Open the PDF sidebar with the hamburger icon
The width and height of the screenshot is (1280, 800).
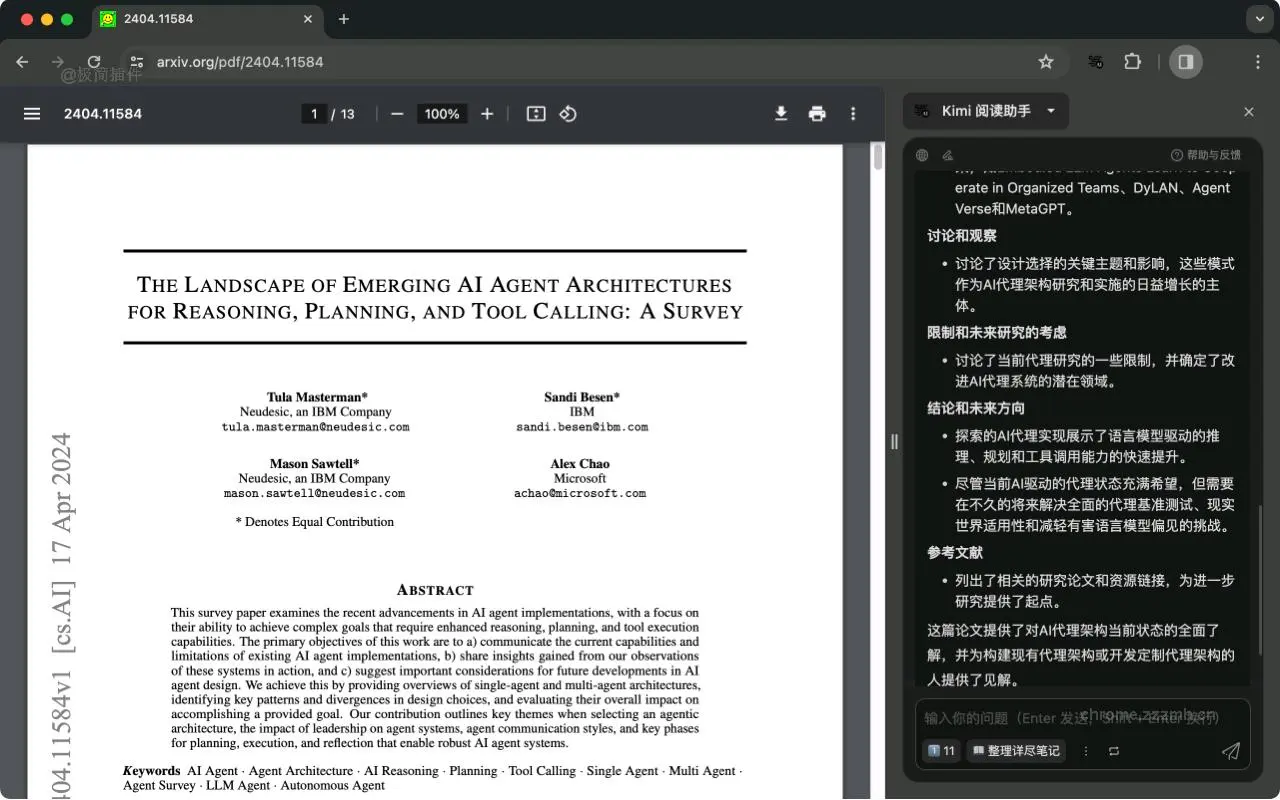(31, 114)
